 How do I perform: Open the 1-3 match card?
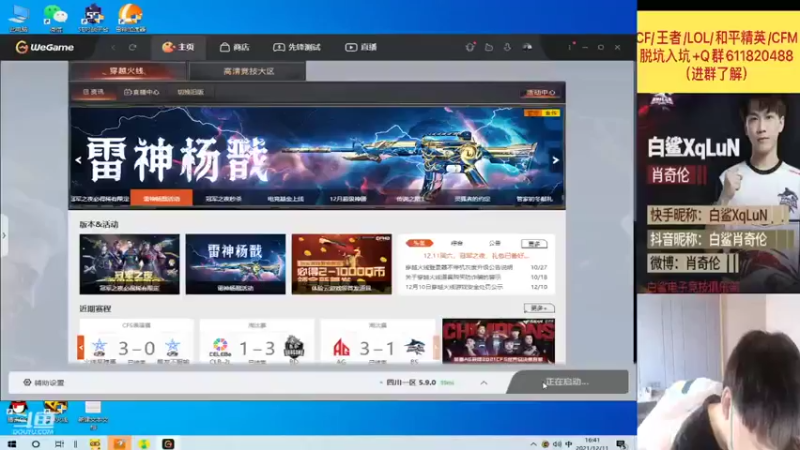pos(257,341)
